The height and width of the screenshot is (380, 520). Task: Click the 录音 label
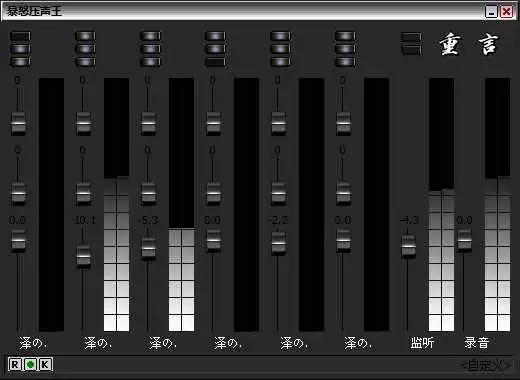[x=477, y=343]
